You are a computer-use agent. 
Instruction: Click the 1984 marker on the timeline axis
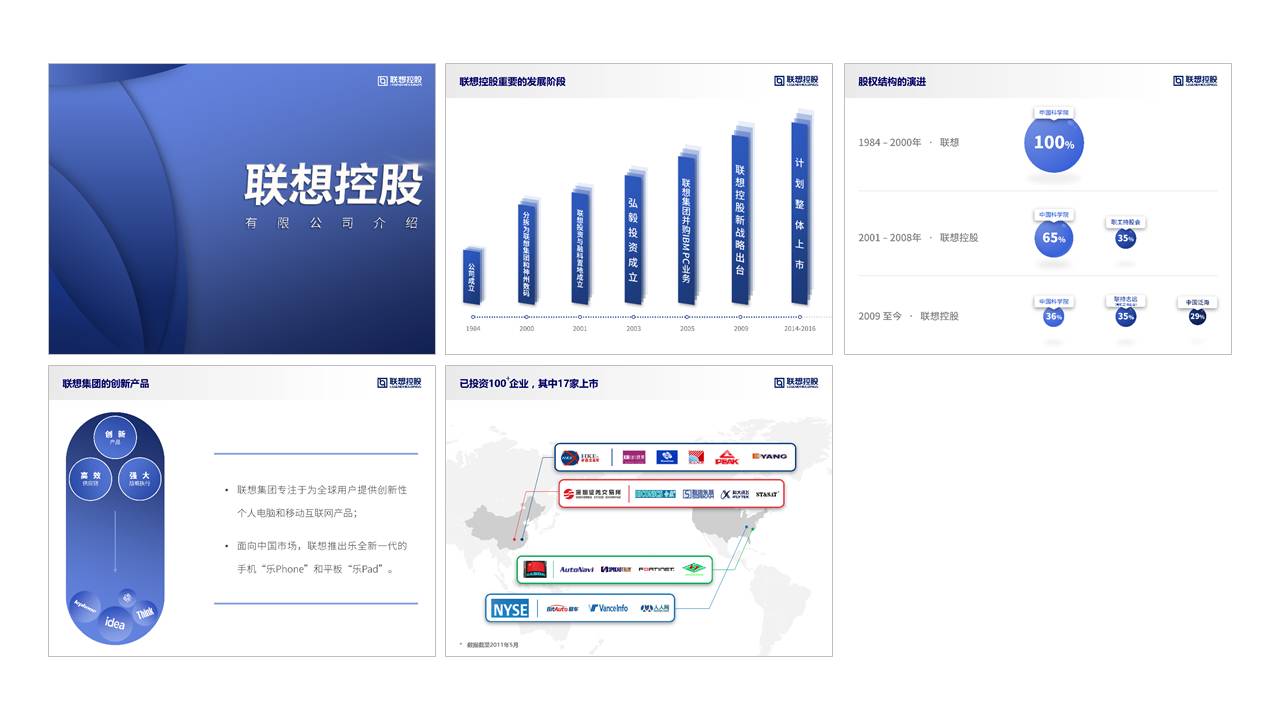[473, 318]
